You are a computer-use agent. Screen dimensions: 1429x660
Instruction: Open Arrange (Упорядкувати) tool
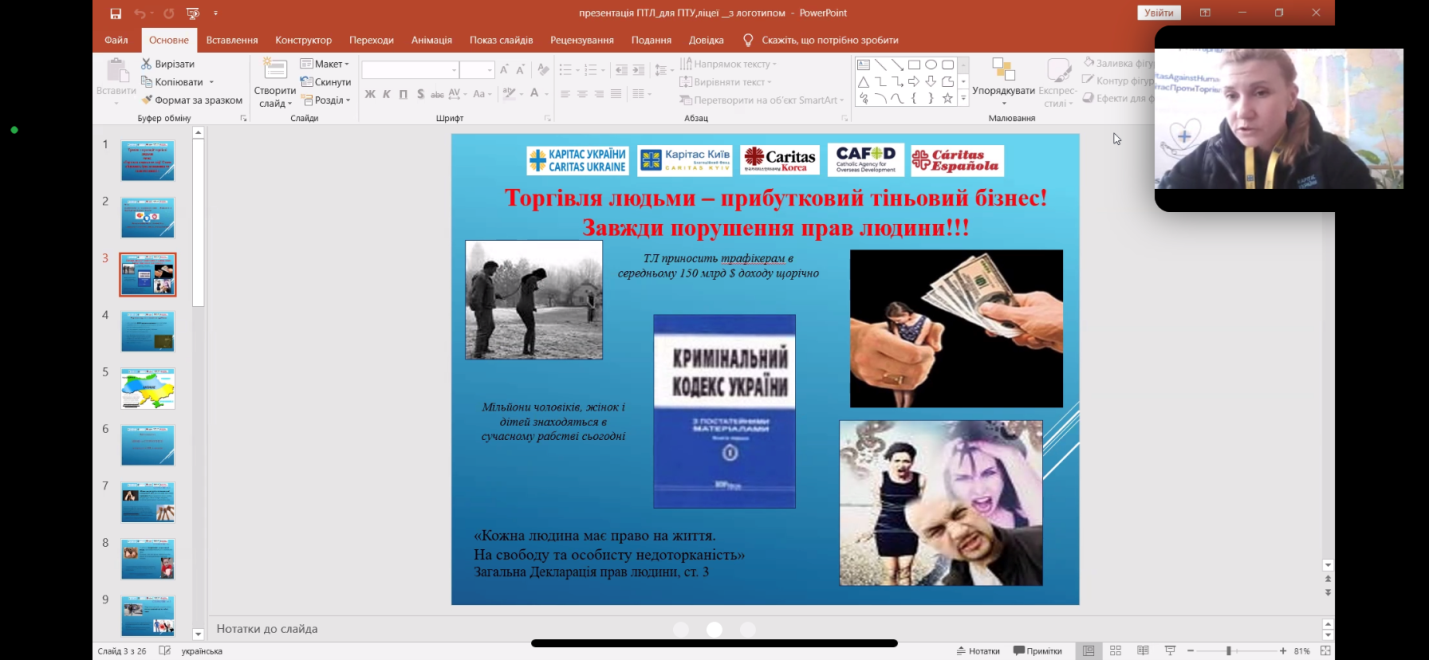[1003, 80]
